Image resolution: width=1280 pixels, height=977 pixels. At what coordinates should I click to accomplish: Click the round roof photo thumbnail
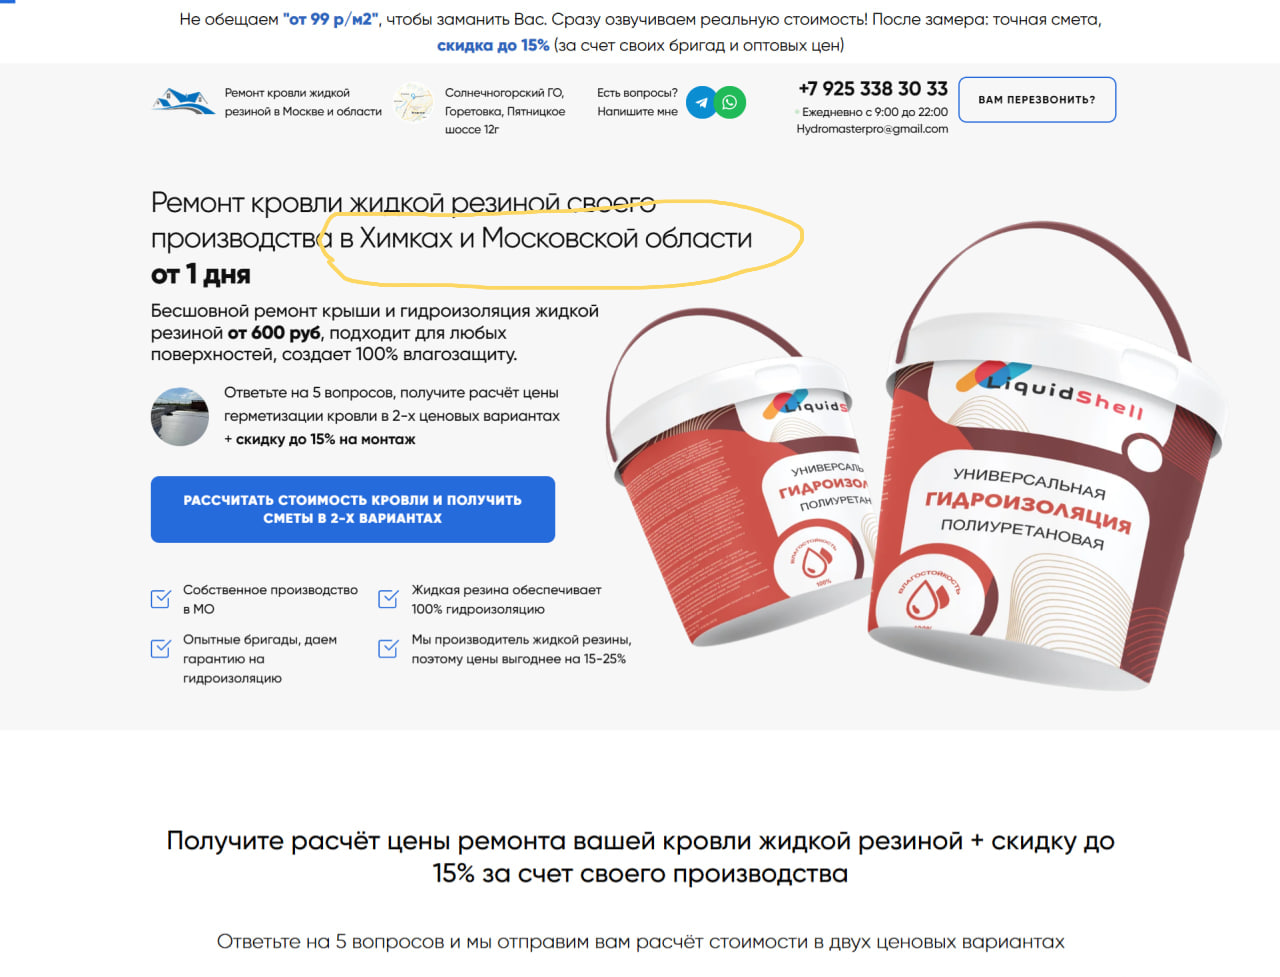point(180,416)
